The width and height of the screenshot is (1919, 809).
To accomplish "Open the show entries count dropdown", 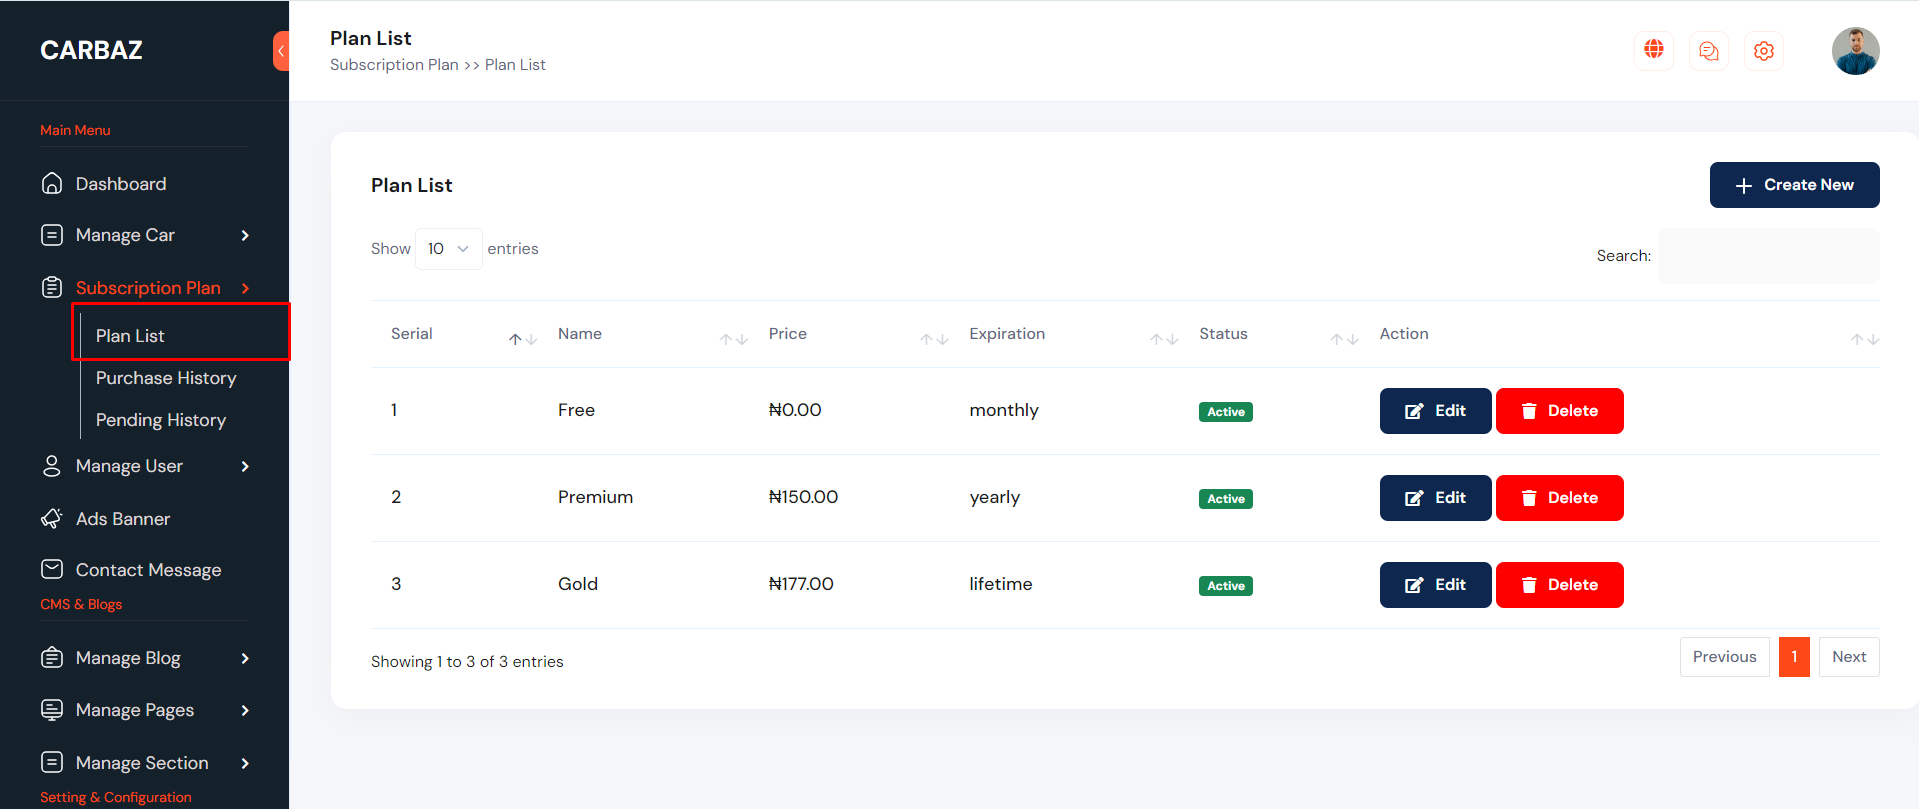I will (448, 249).
